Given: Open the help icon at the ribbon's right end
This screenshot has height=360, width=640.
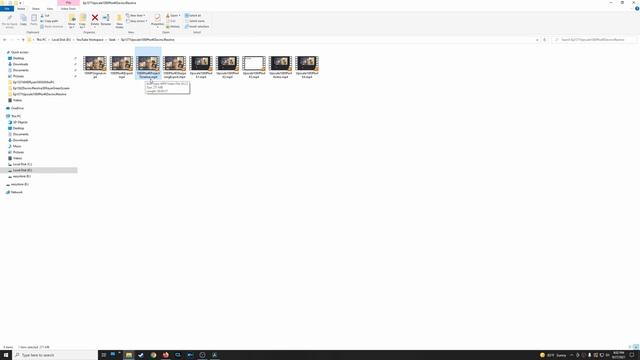Looking at the screenshot, I should (x=637, y=9).
